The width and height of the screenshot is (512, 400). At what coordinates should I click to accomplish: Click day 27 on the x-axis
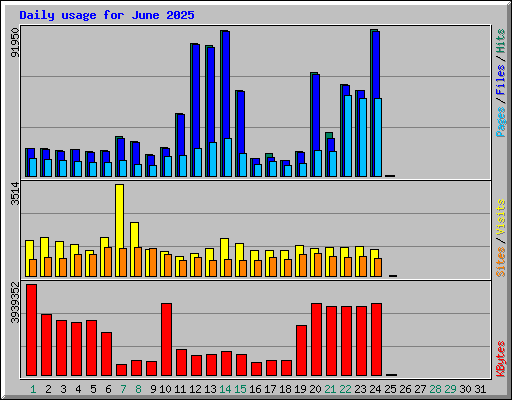[420, 389]
